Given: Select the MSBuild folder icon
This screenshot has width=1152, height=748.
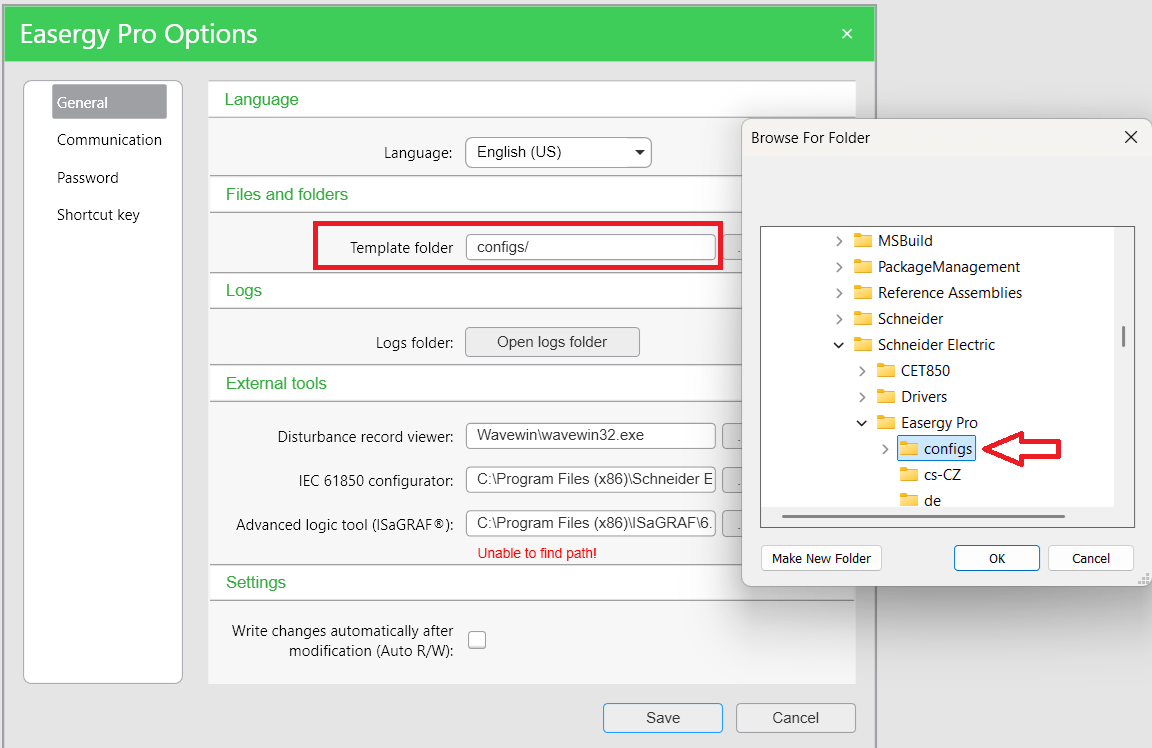Looking at the screenshot, I should (863, 240).
